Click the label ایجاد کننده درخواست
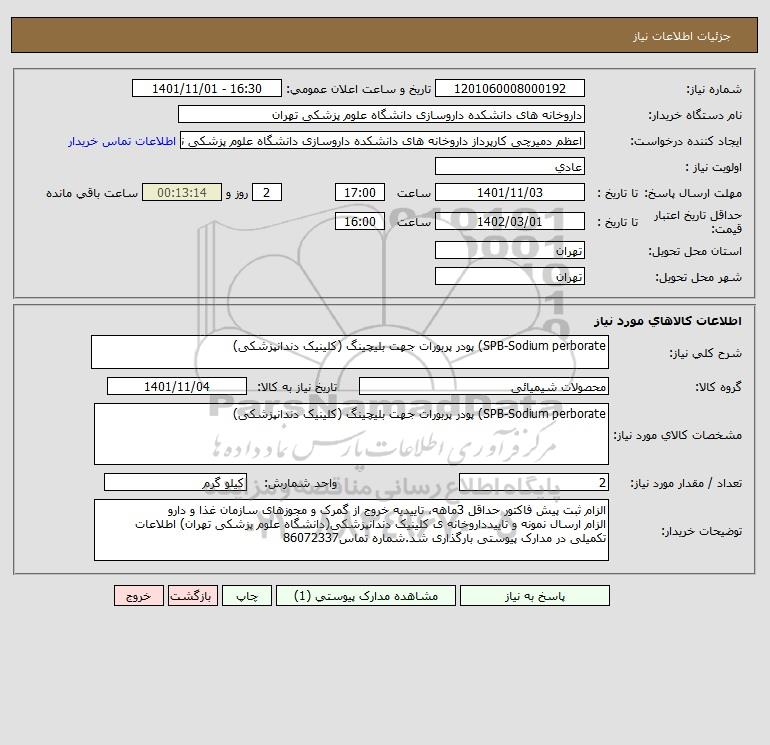770x745 pixels. (x=686, y=141)
